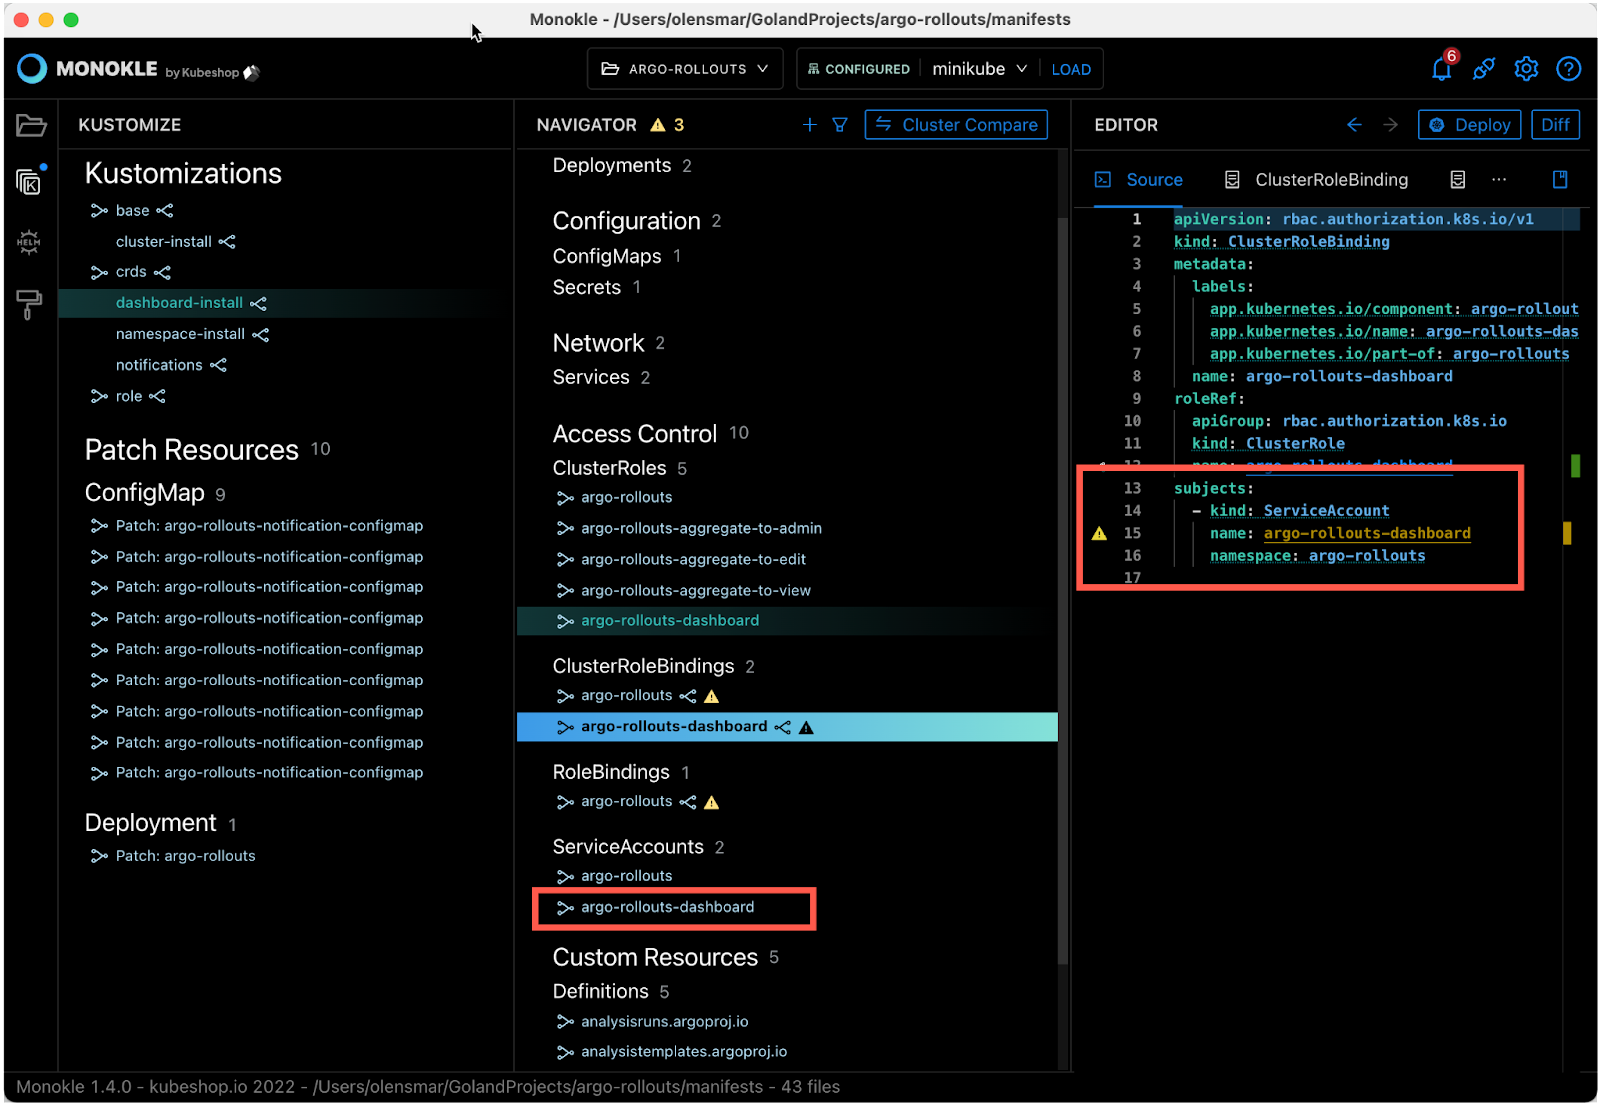This screenshot has height=1106, width=1600.
Task: Select the namespace-install kustomization
Action: [x=180, y=334]
